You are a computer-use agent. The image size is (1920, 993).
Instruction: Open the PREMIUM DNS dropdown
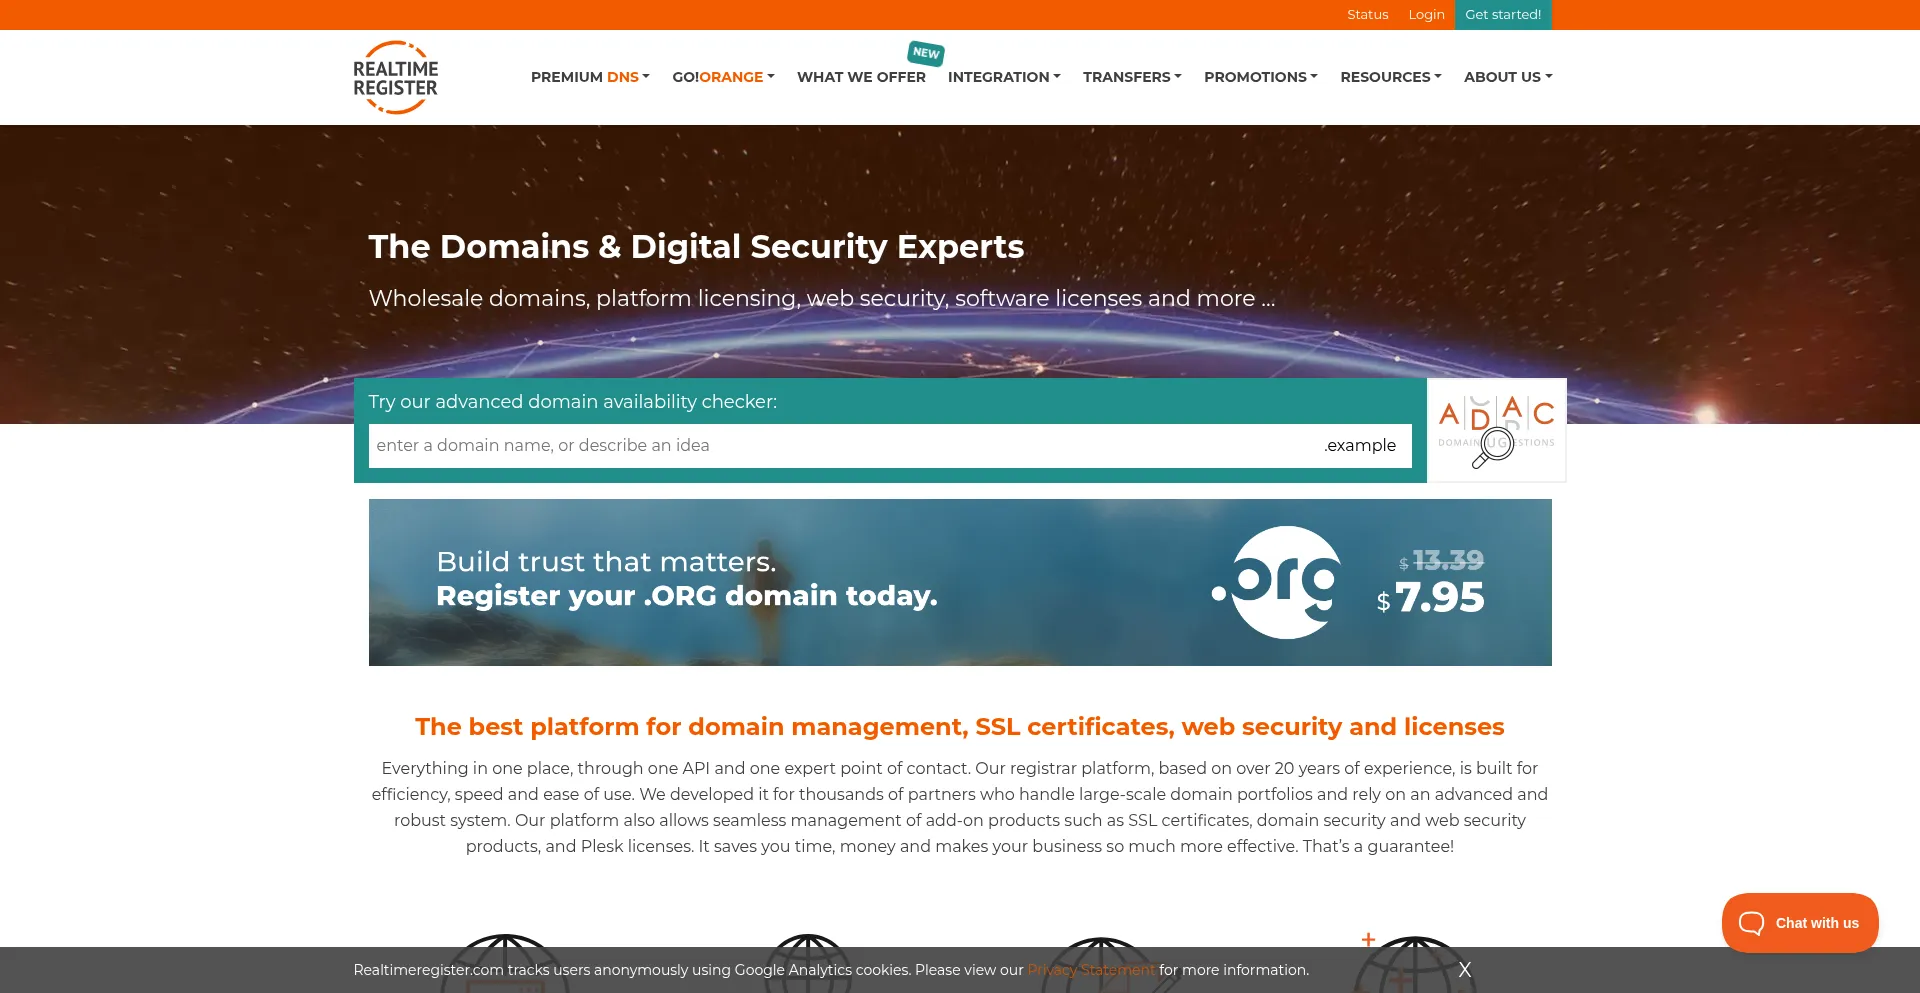pos(589,77)
